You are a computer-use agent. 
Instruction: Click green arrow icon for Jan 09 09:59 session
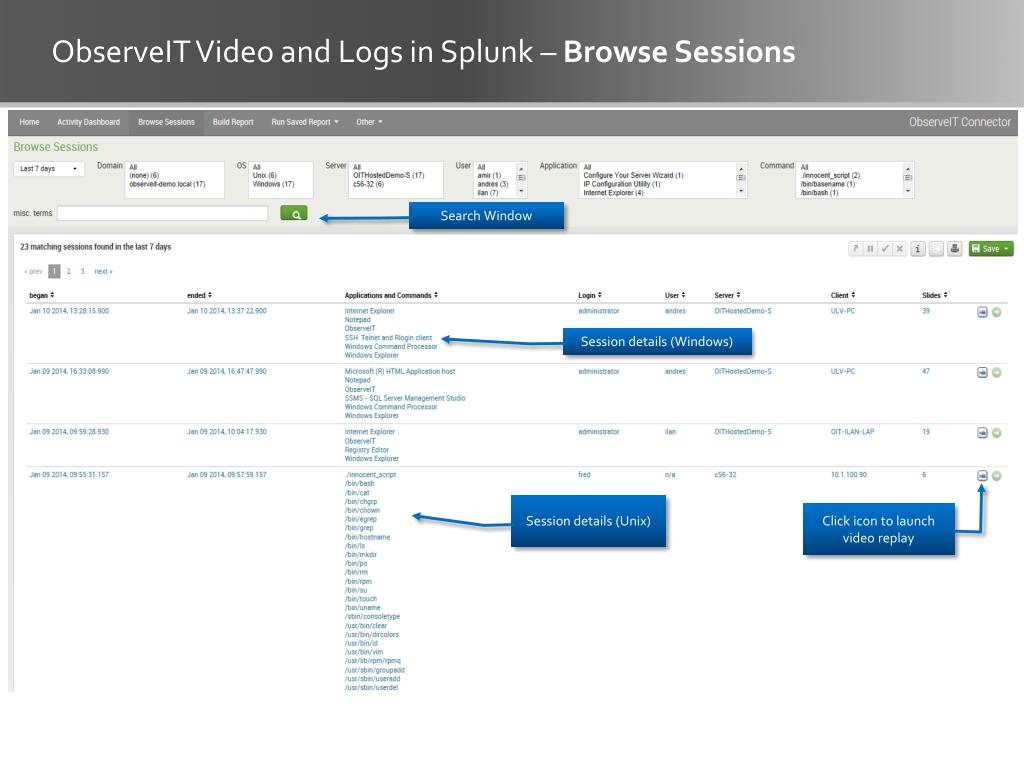[x=997, y=433]
